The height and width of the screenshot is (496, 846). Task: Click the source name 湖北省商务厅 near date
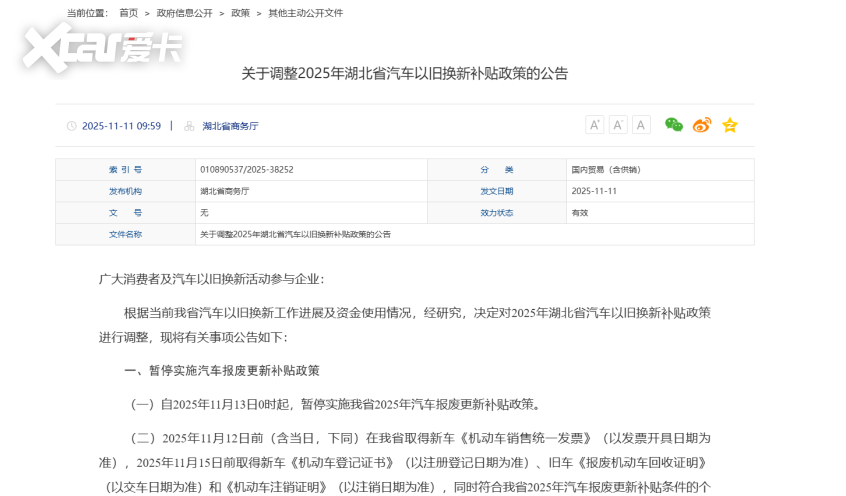tap(230, 126)
